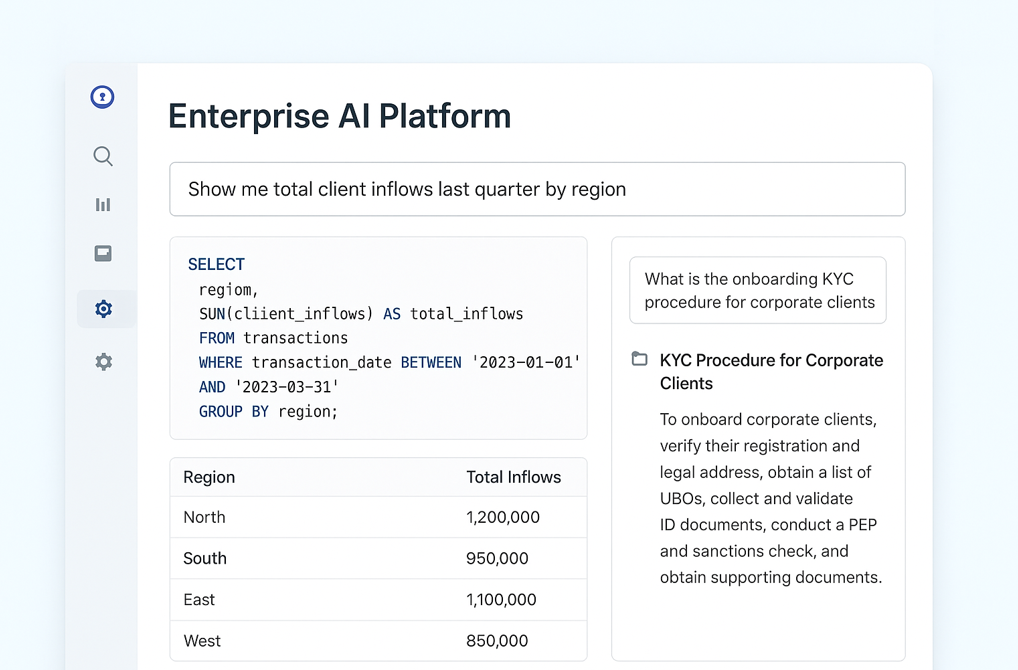
Task: Sort by the Total Inflows column header
Action: tap(513, 477)
